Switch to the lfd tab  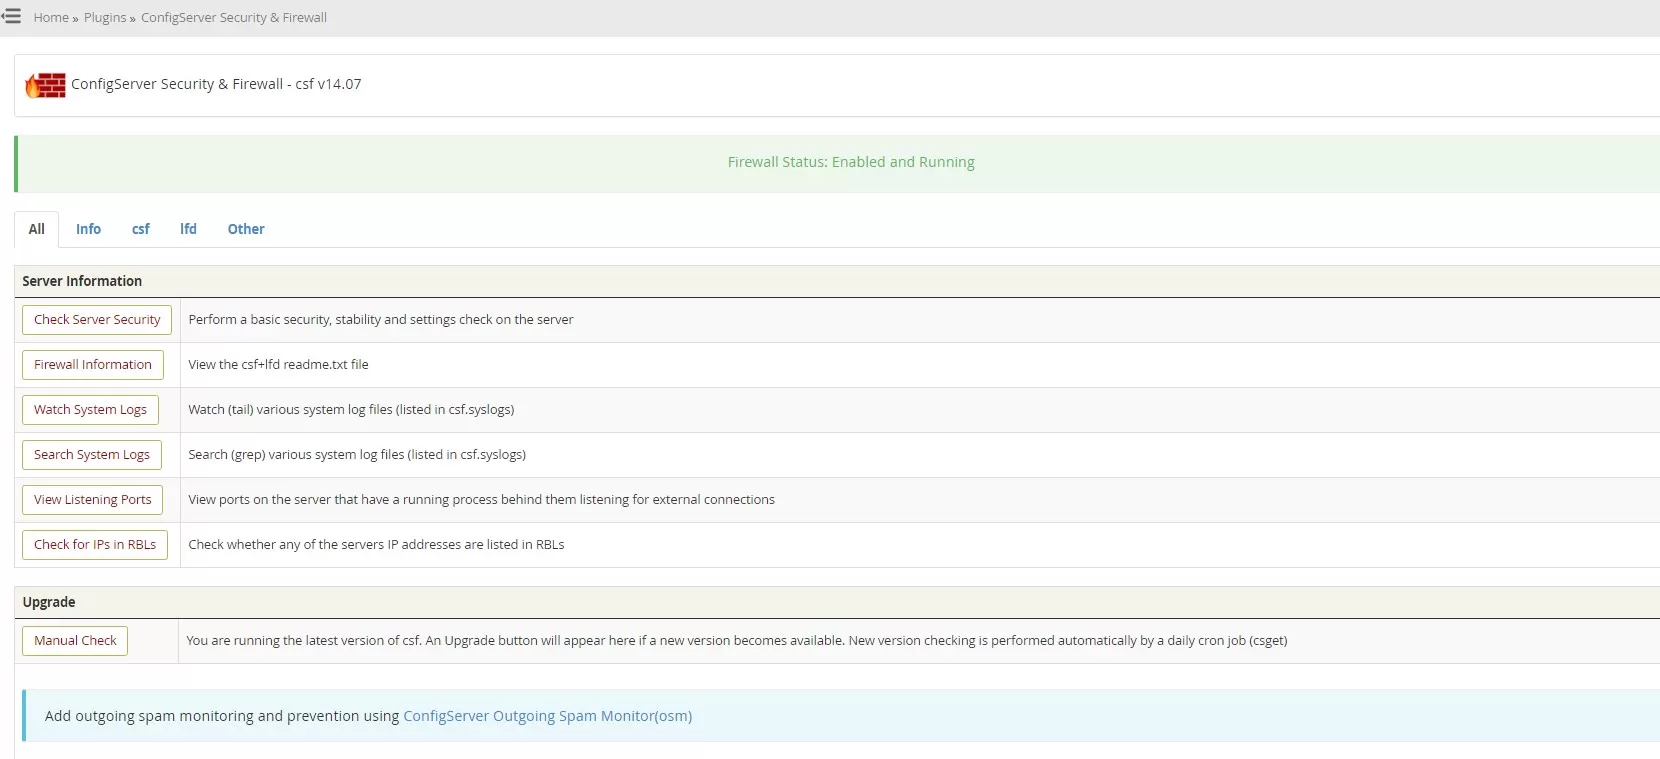coord(188,229)
